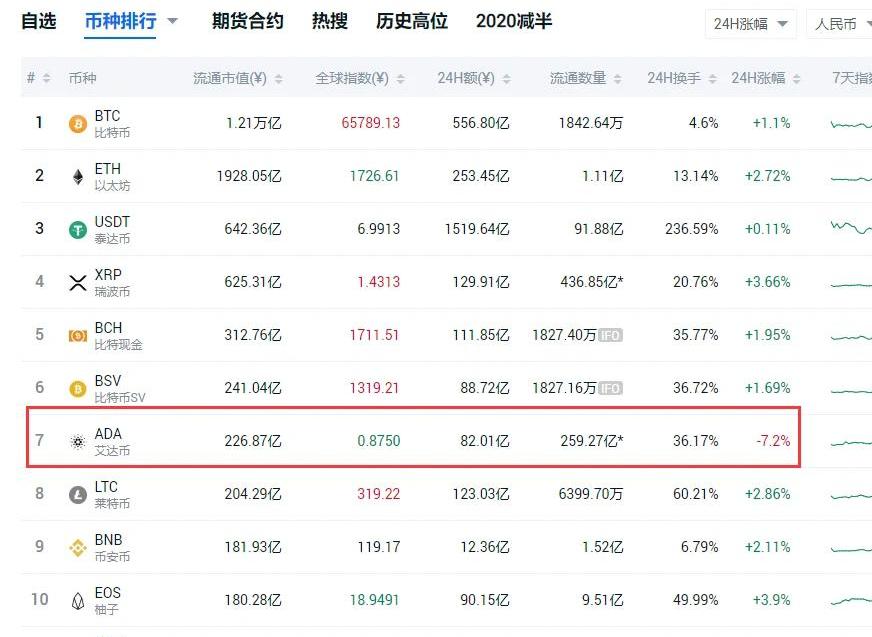Click the BSV coin icon
This screenshot has width=872, height=637.
click(x=78, y=388)
